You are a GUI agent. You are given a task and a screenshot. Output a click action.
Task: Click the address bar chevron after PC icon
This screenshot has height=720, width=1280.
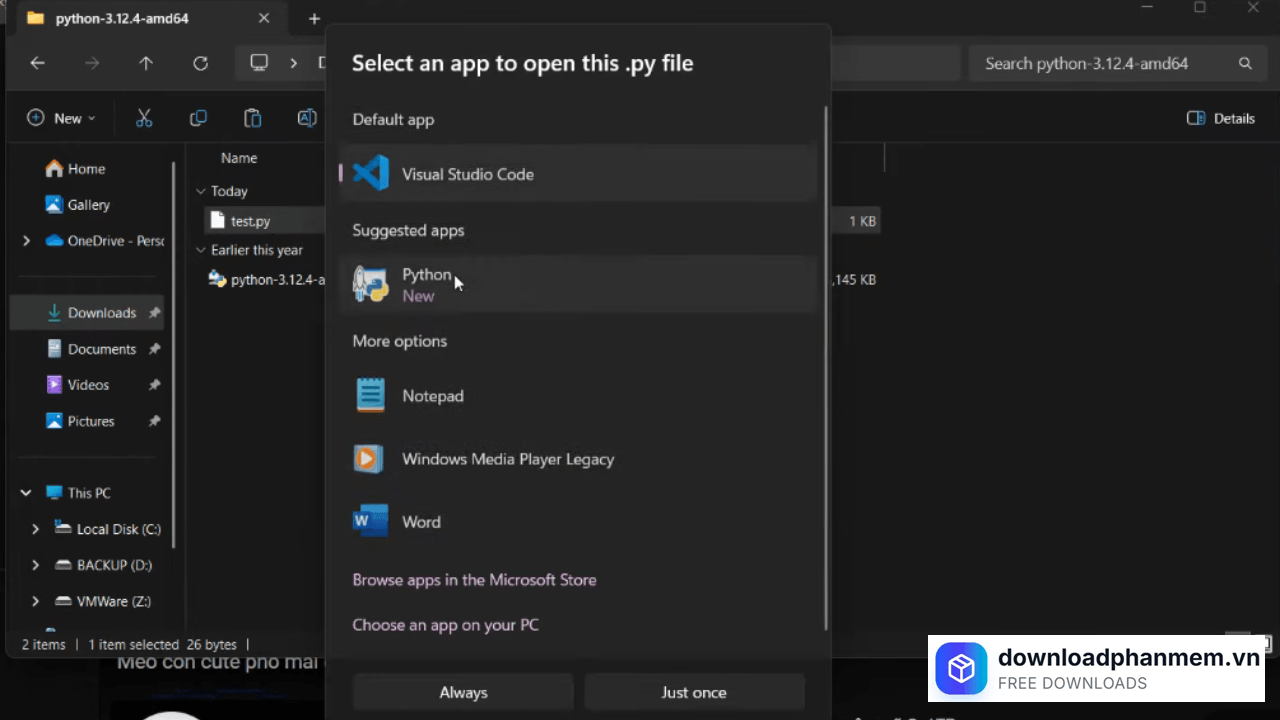coord(293,63)
